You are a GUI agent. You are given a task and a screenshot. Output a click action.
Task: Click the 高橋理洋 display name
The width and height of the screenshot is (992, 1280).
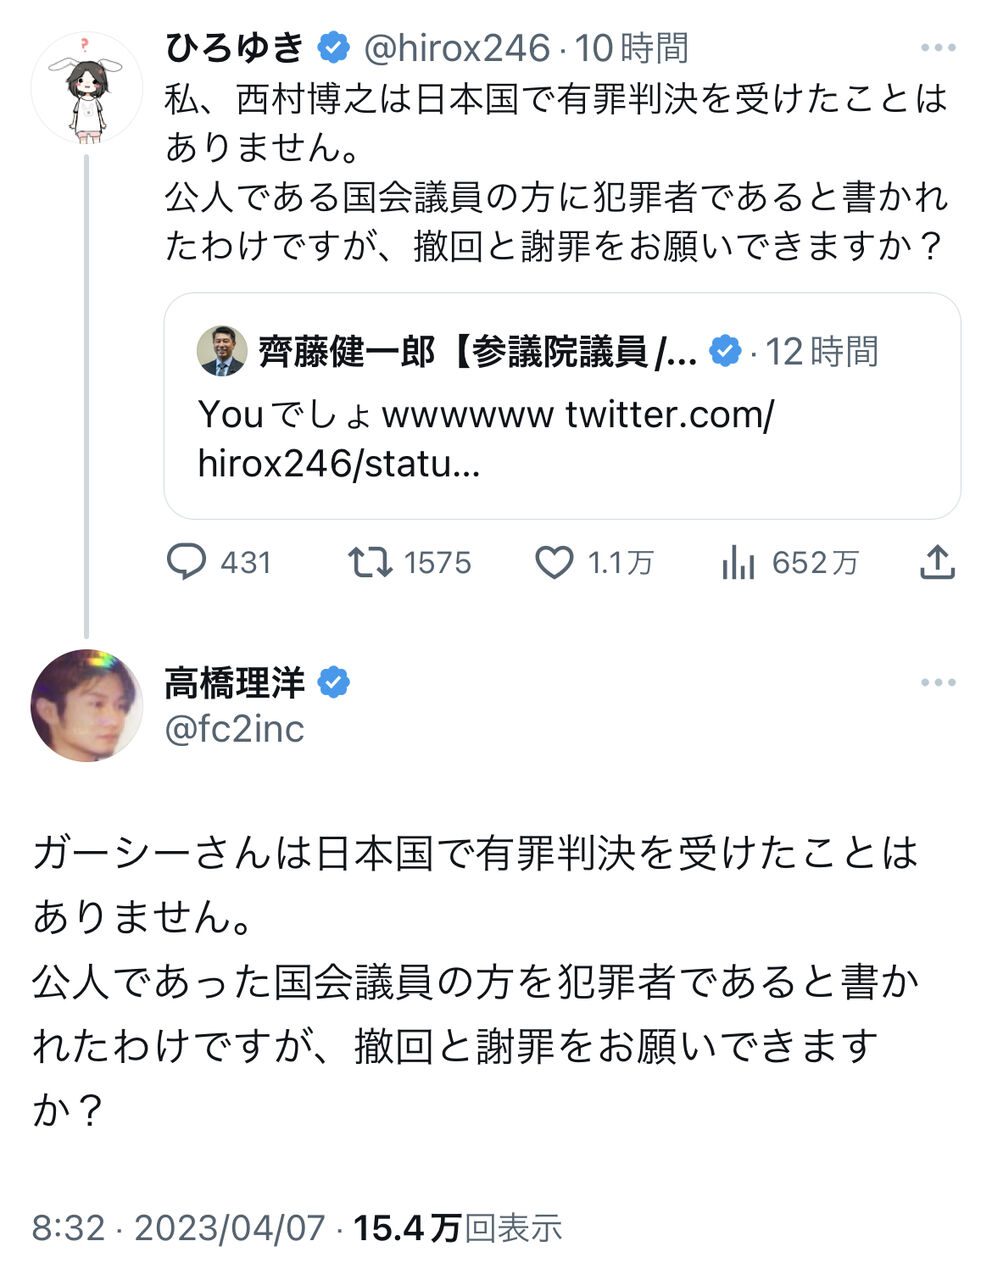click(235, 683)
